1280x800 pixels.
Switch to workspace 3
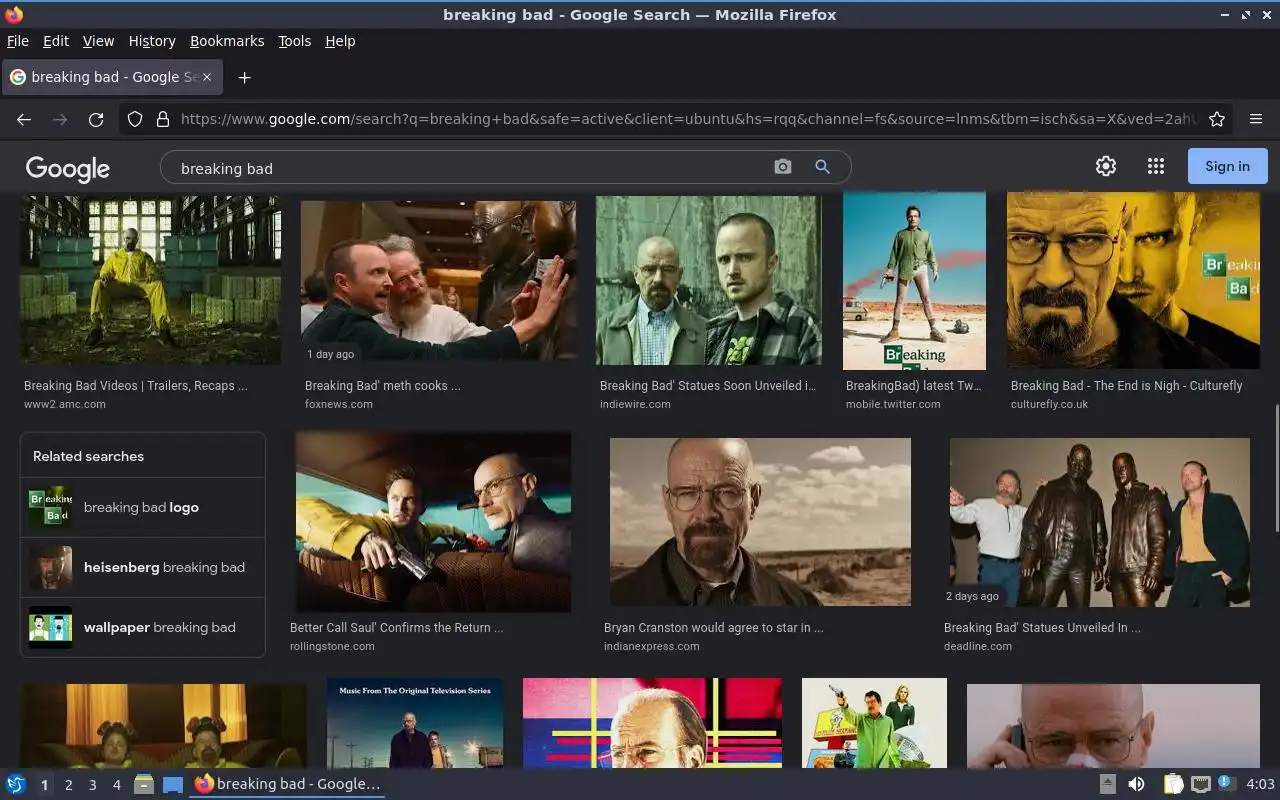click(92, 785)
